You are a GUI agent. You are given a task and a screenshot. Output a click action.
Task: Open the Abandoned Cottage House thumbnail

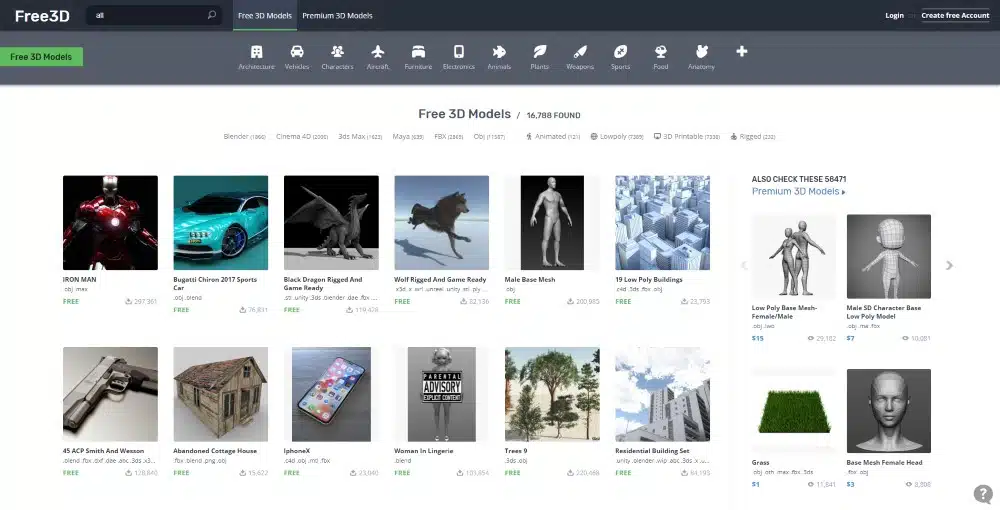(x=221, y=394)
